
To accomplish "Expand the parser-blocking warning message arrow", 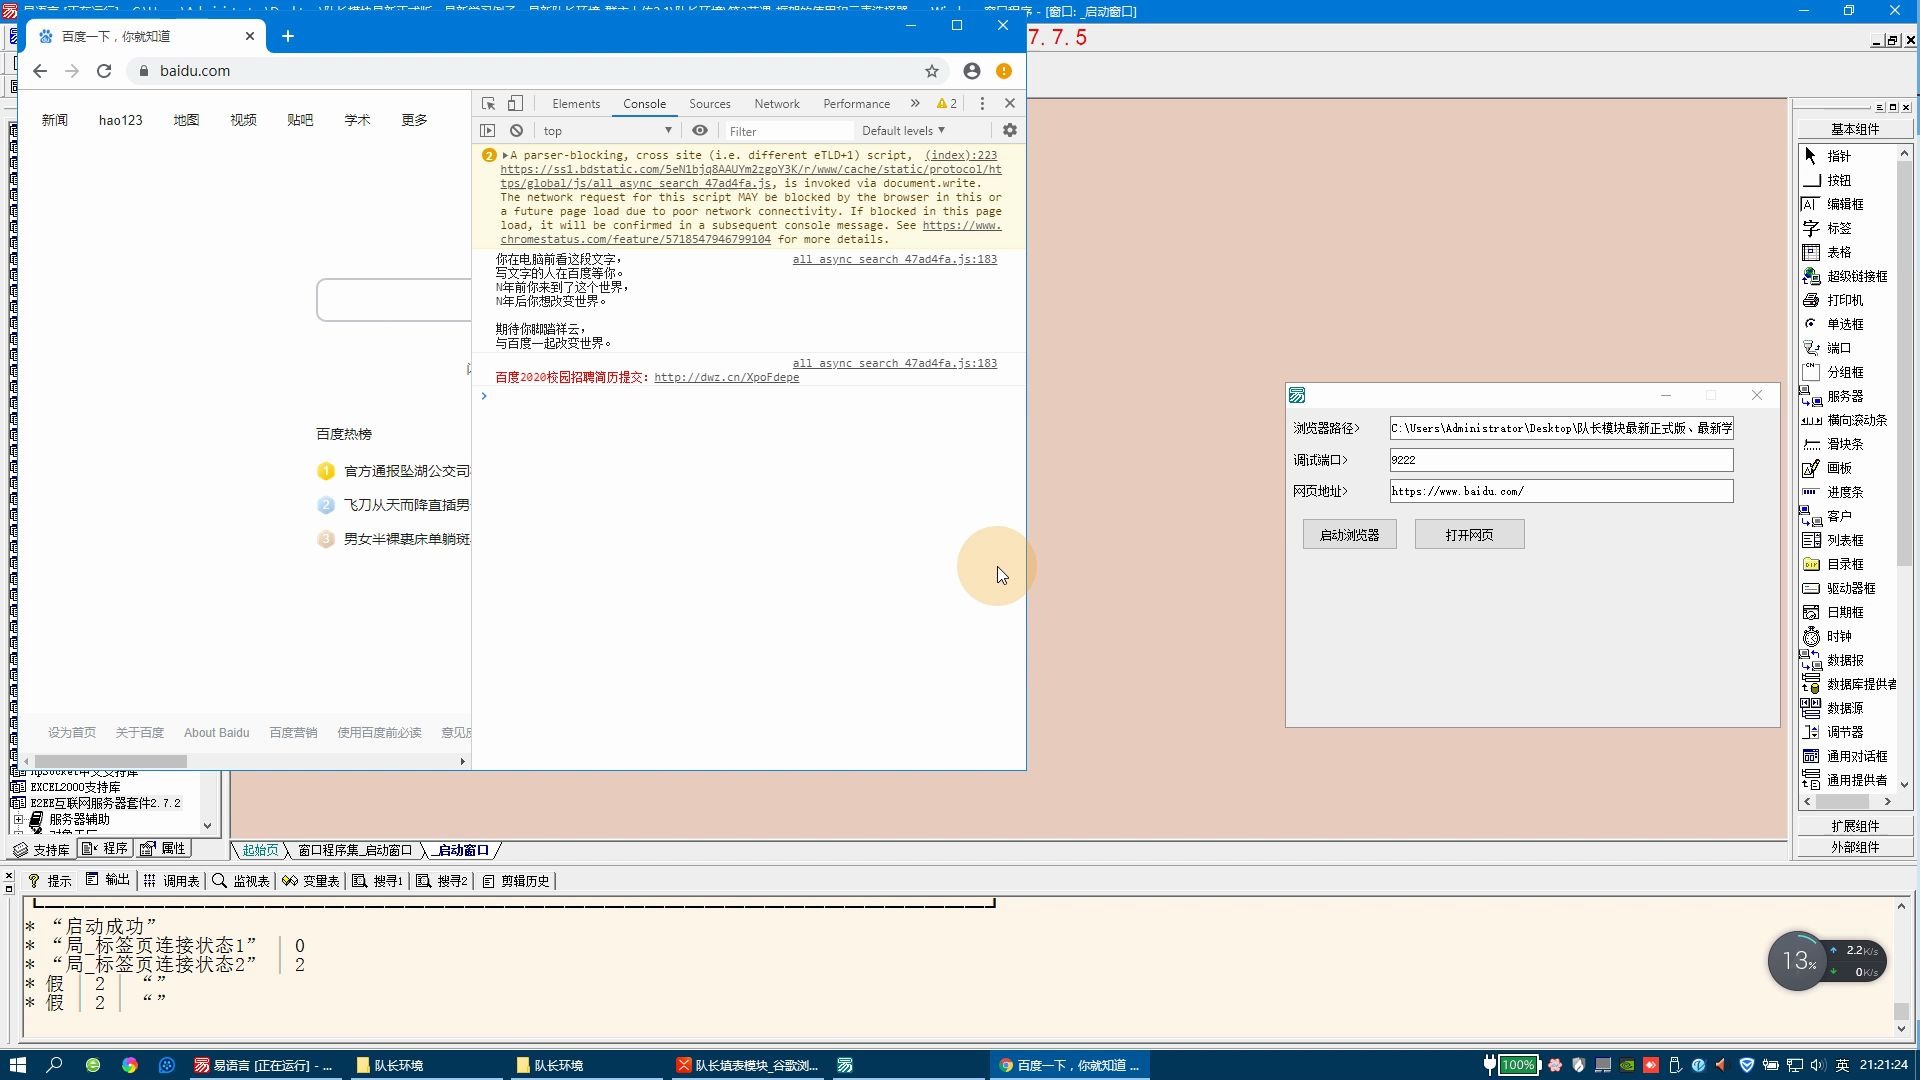I will (x=505, y=155).
